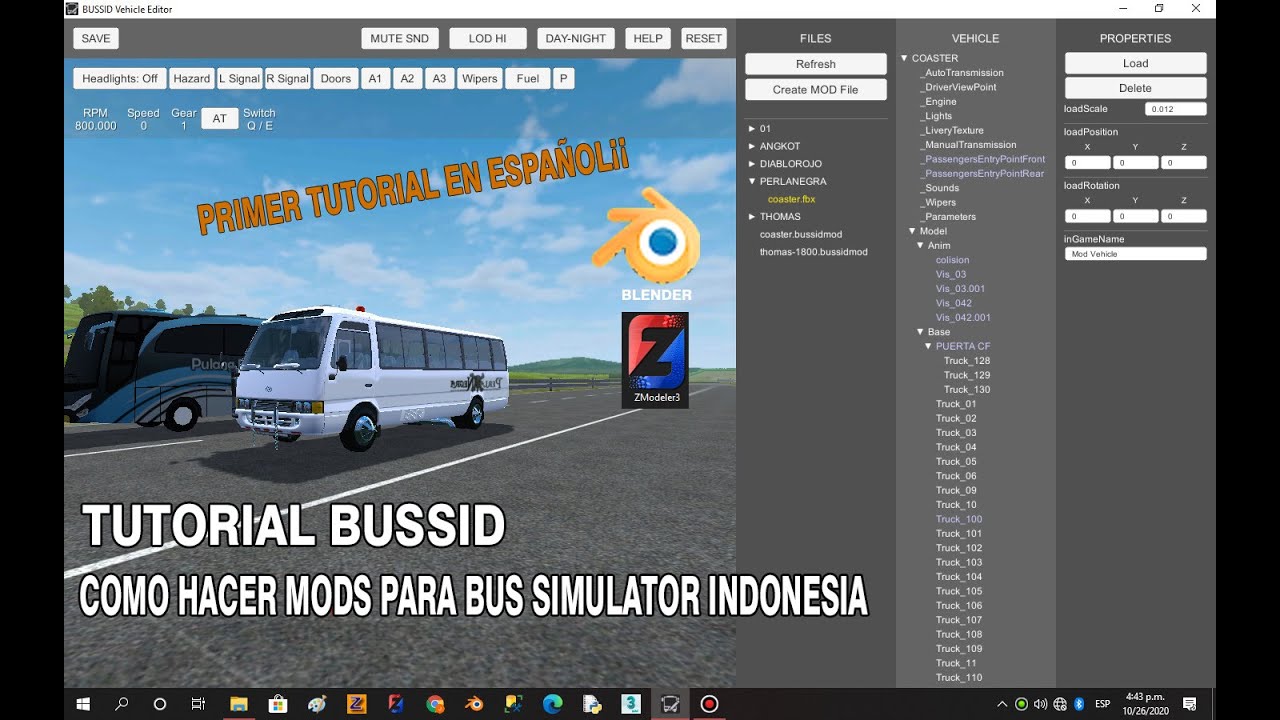Toggle the A3 animation
Image resolution: width=1280 pixels, height=720 pixels.
point(439,78)
